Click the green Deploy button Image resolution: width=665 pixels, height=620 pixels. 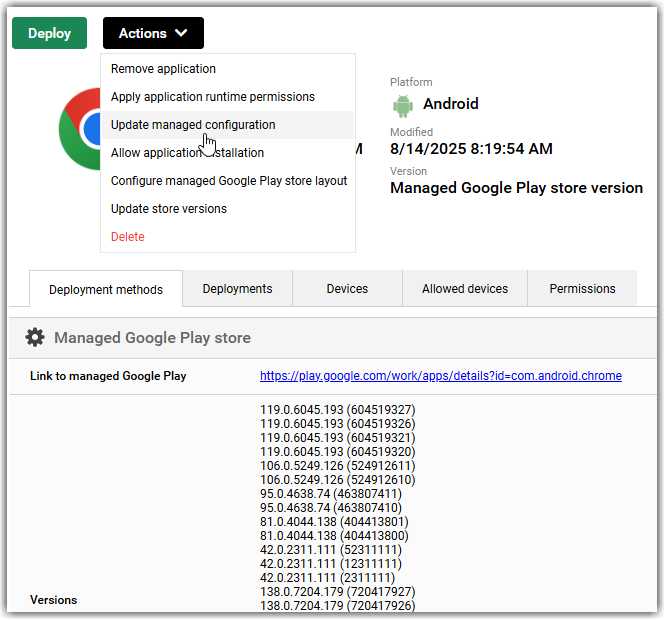[x=49, y=33]
